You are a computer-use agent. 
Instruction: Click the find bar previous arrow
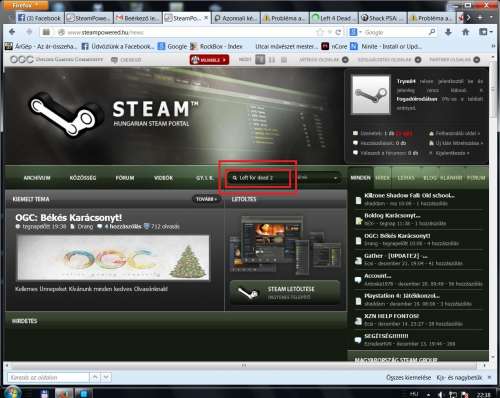click(x=95, y=377)
